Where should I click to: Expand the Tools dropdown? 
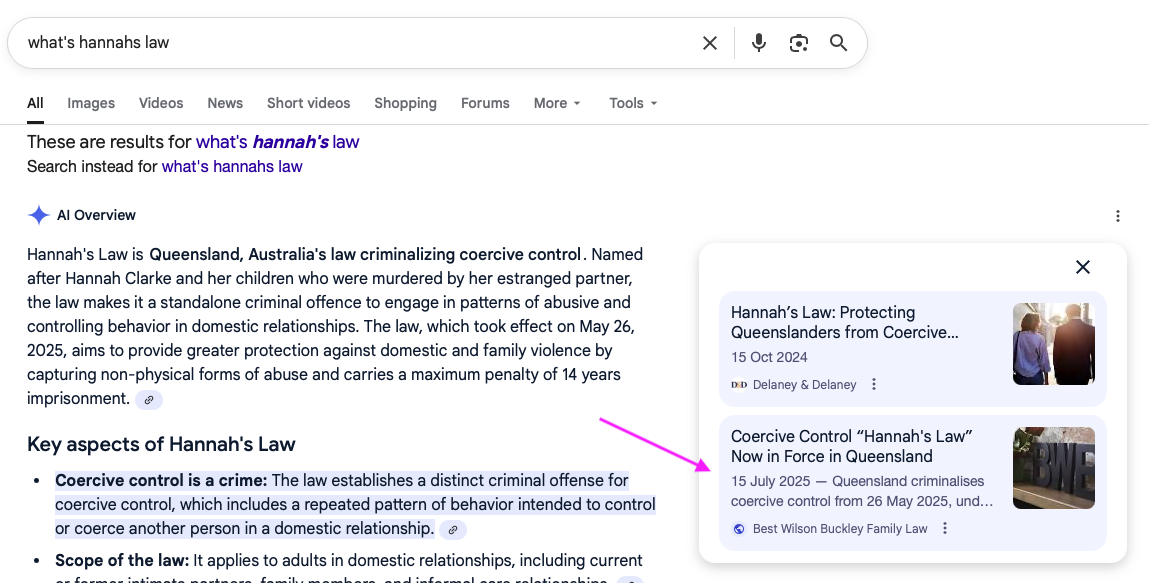click(x=633, y=103)
